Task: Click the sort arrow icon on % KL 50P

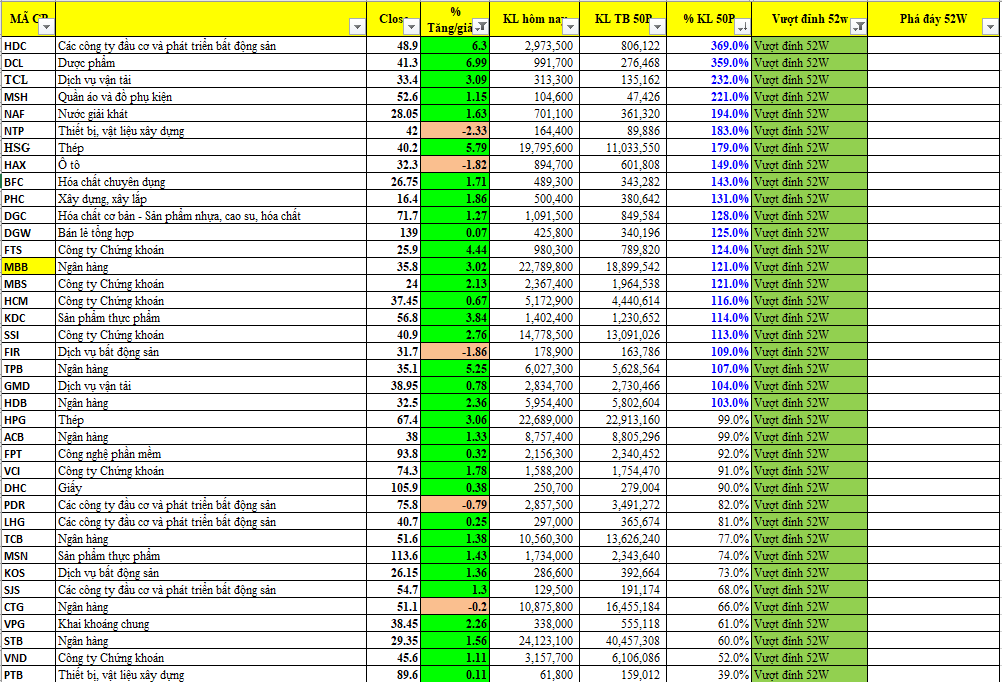Action: (x=743, y=28)
